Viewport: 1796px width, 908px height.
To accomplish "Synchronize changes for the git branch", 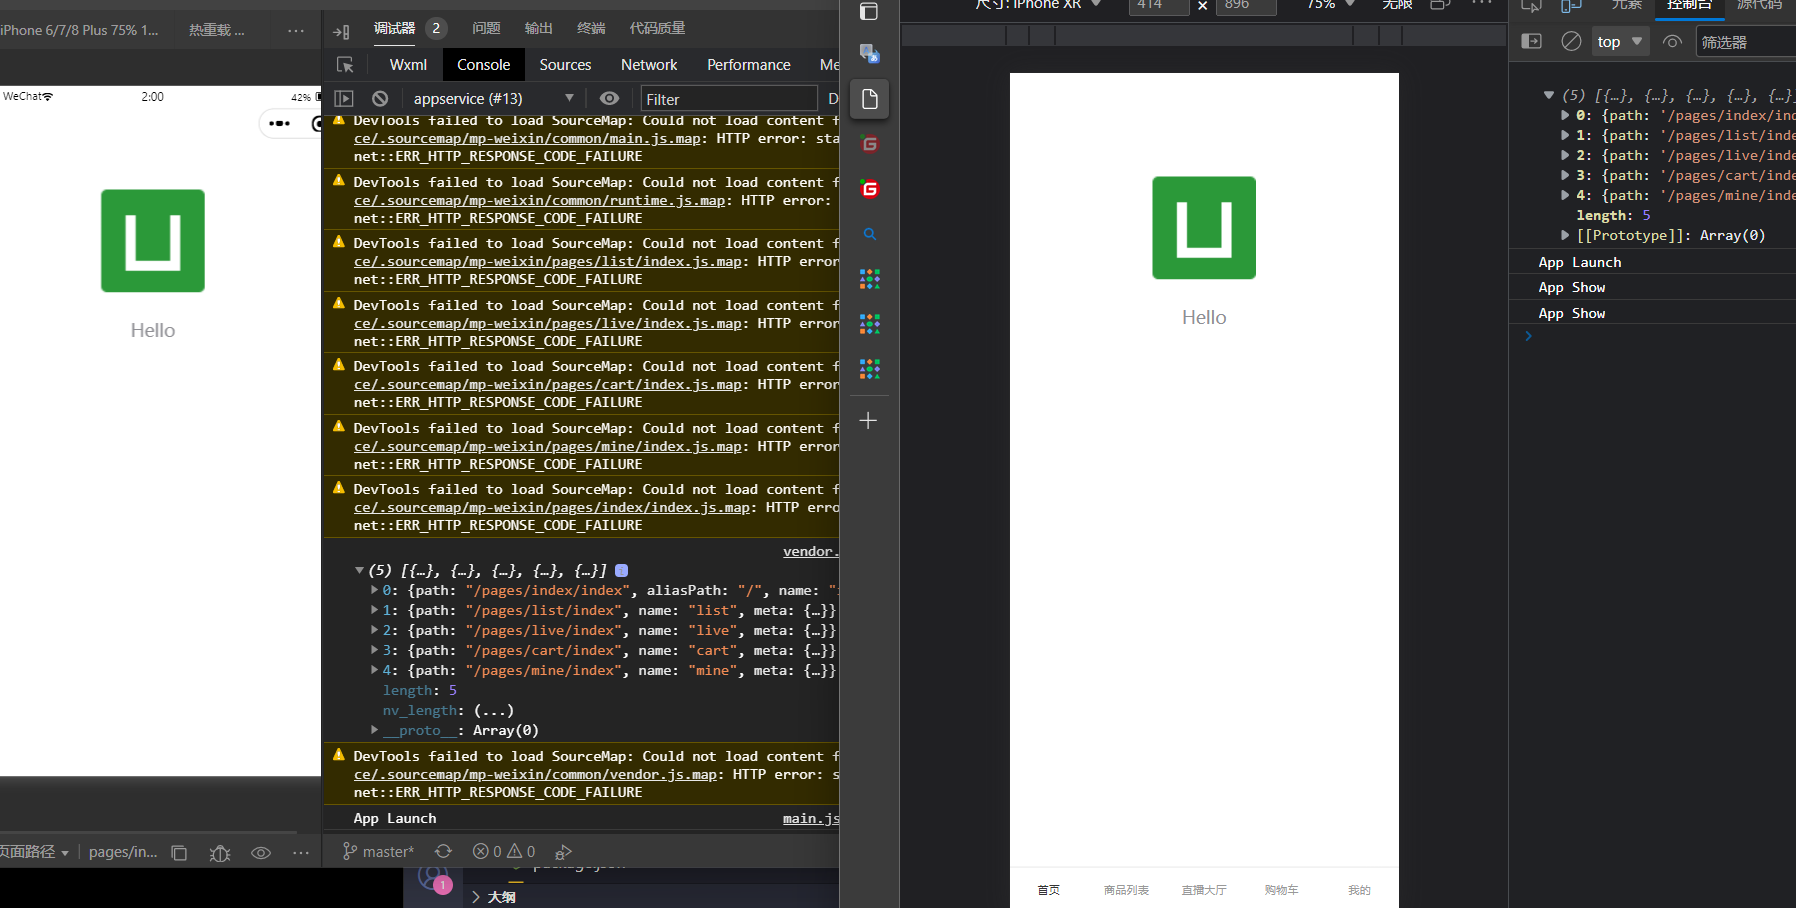I will coord(443,851).
